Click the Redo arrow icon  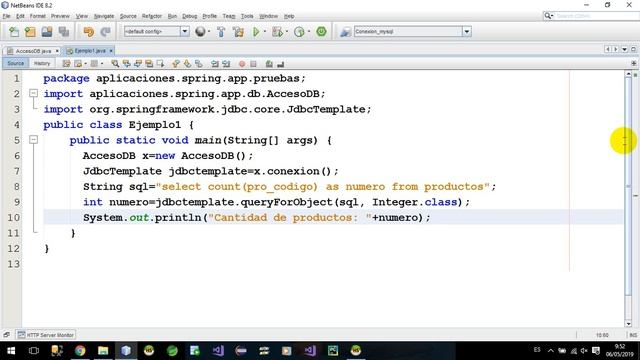pos(106,31)
